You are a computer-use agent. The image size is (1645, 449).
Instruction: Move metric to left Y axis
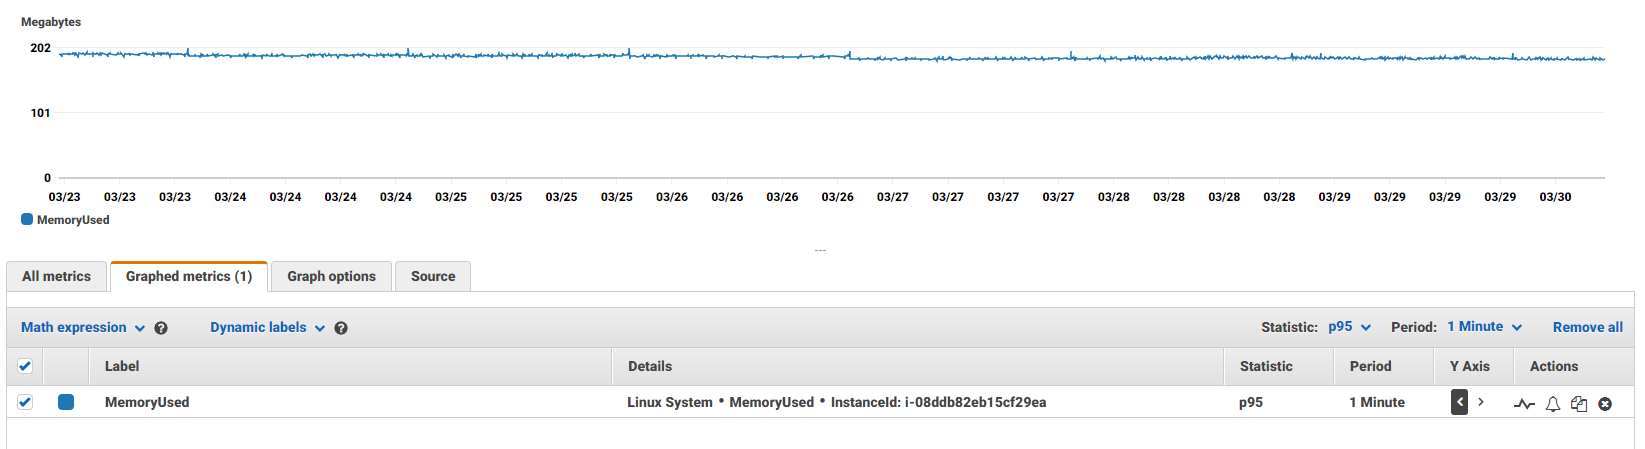click(x=1460, y=402)
